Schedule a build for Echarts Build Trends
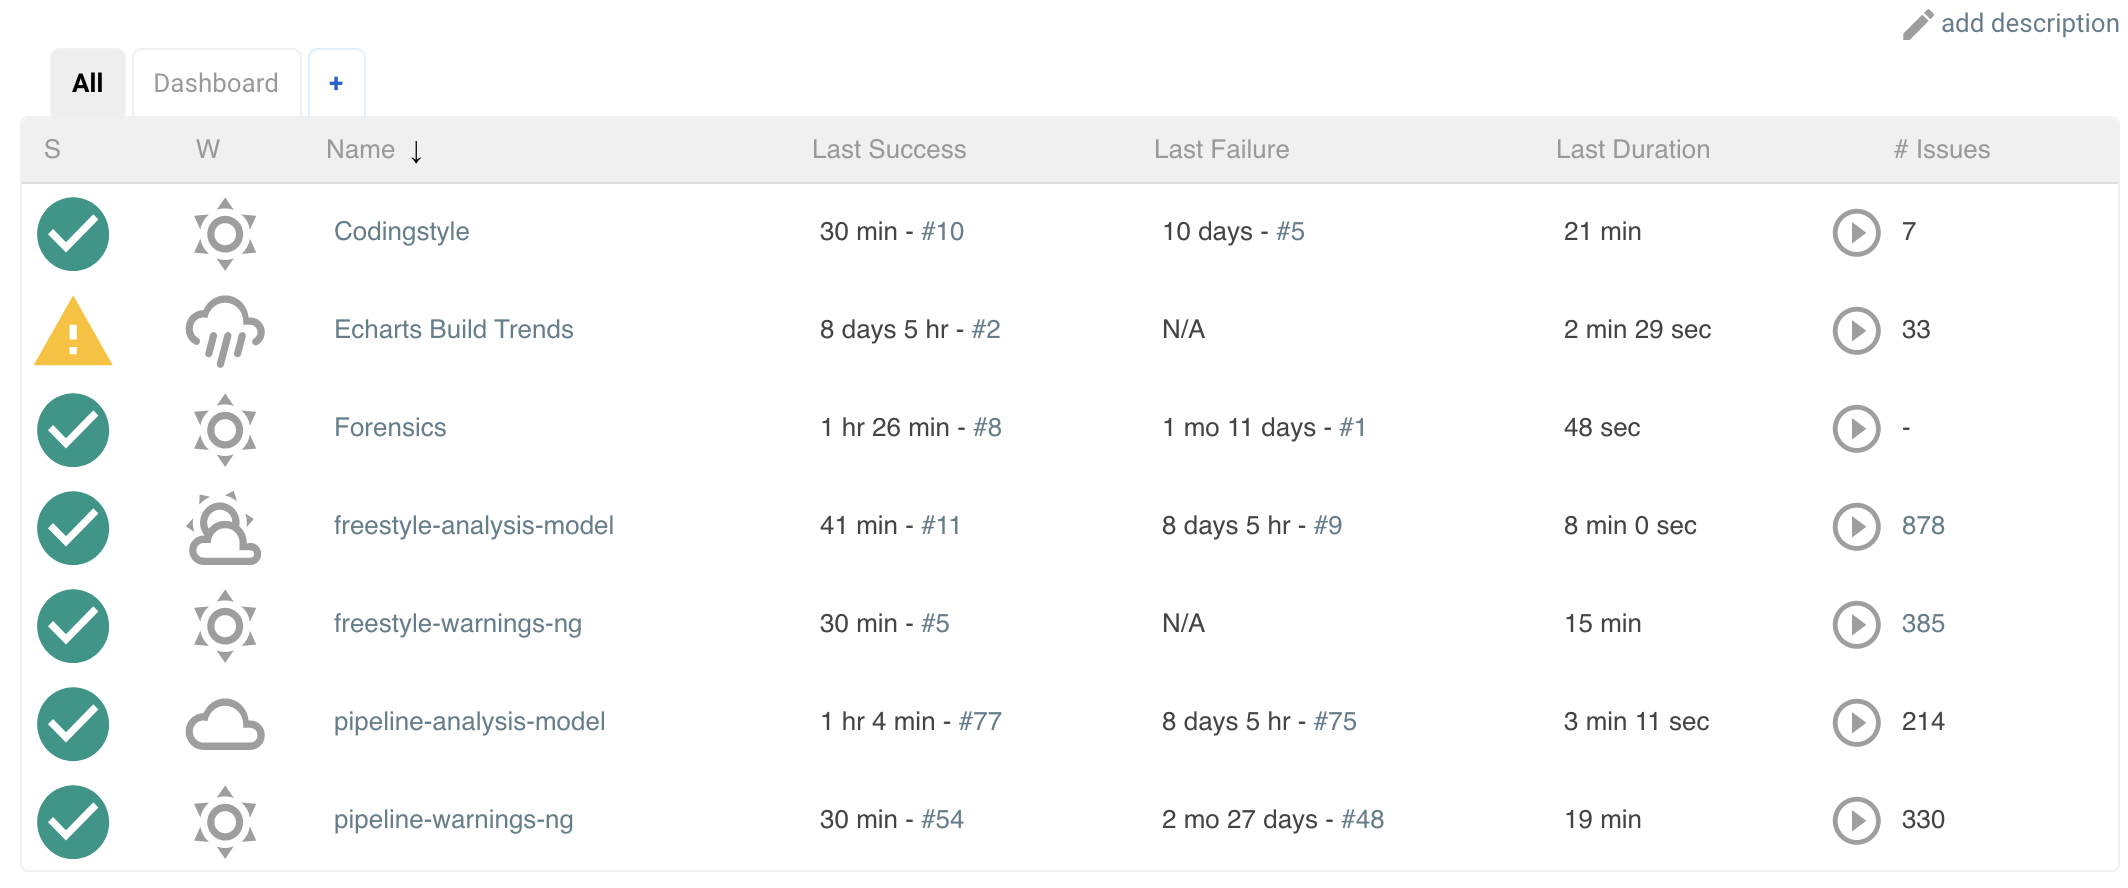The width and height of the screenshot is (2128, 888). [x=1856, y=331]
